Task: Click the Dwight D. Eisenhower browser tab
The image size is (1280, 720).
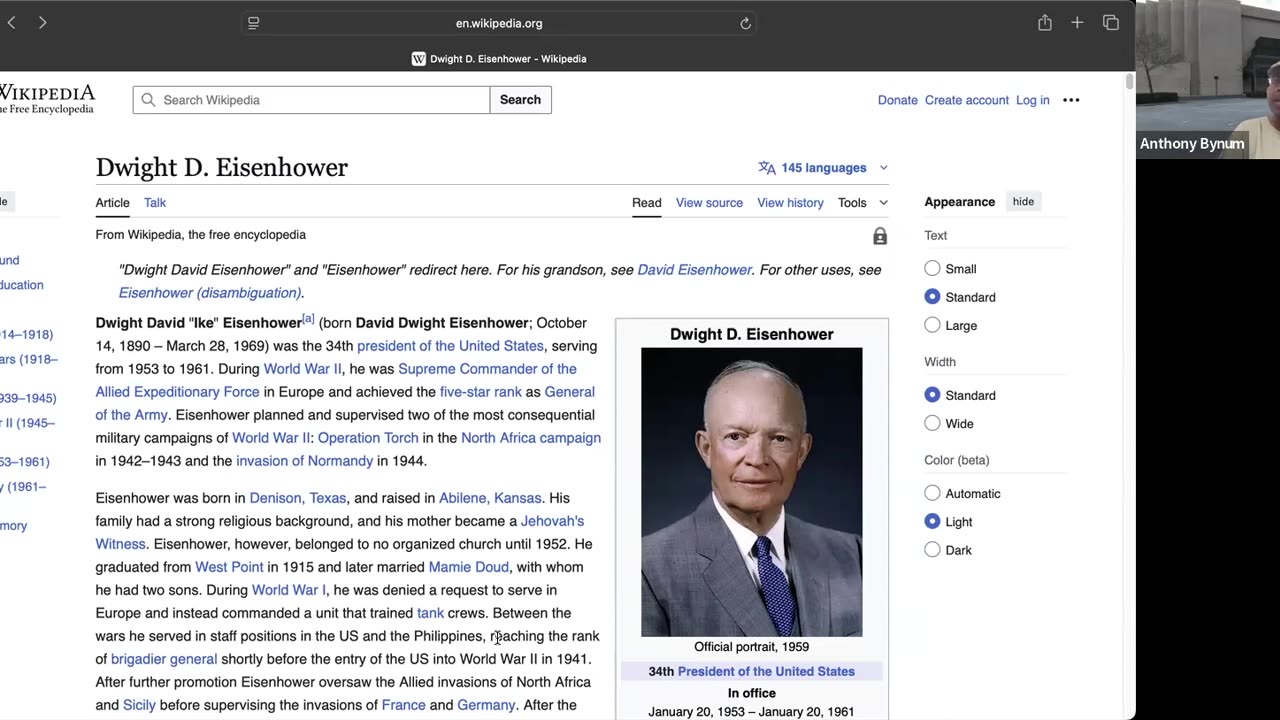Action: point(499,59)
